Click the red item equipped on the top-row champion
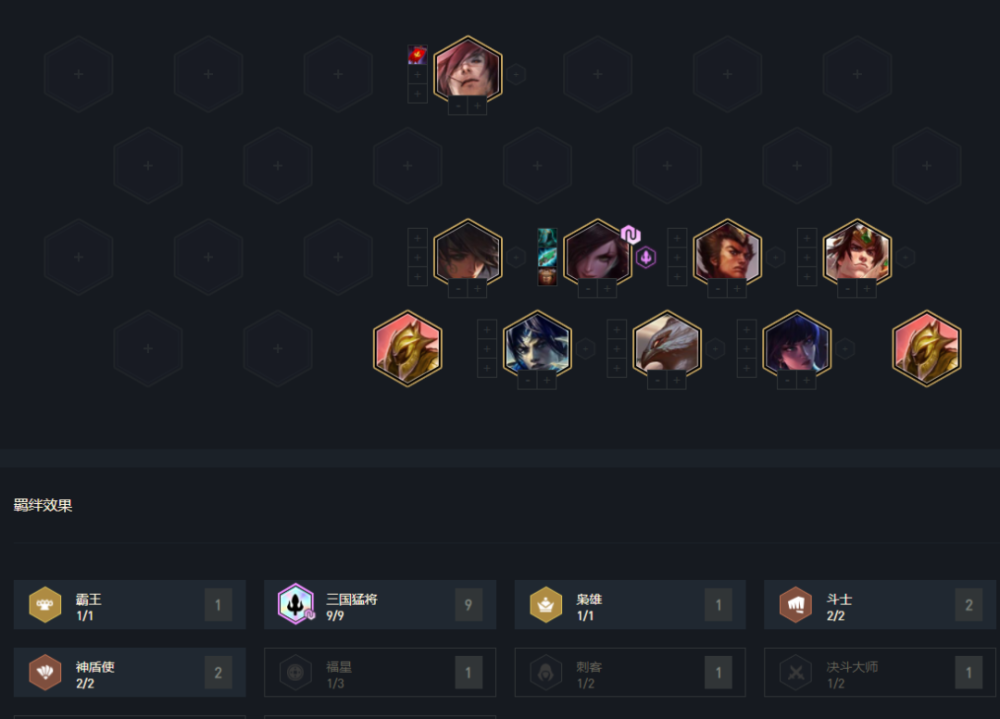 tap(417, 55)
